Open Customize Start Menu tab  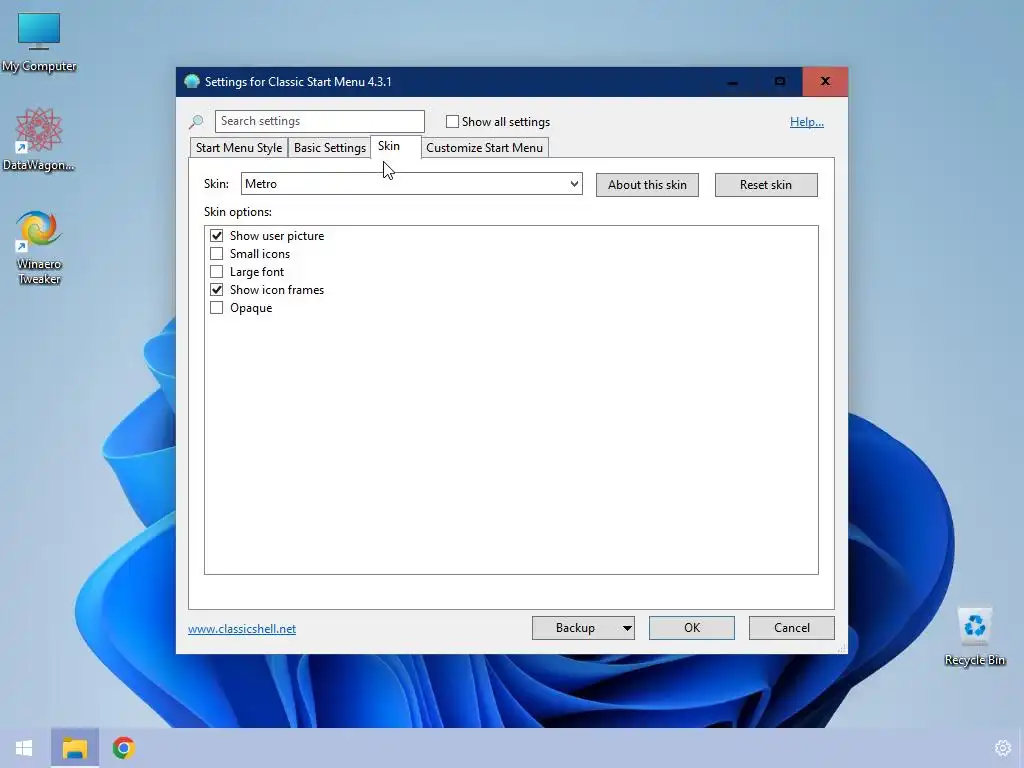[485, 148]
